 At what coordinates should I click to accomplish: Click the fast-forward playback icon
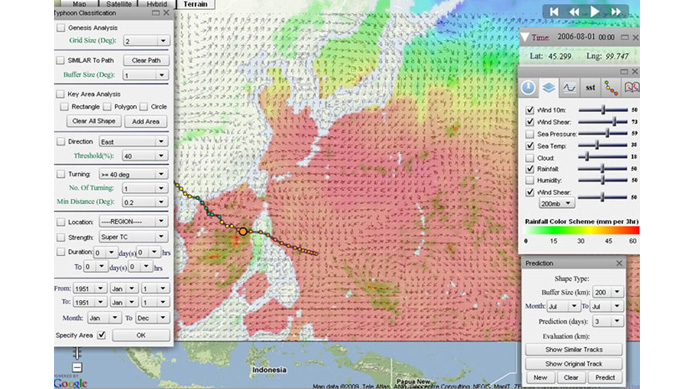coord(616,12)
